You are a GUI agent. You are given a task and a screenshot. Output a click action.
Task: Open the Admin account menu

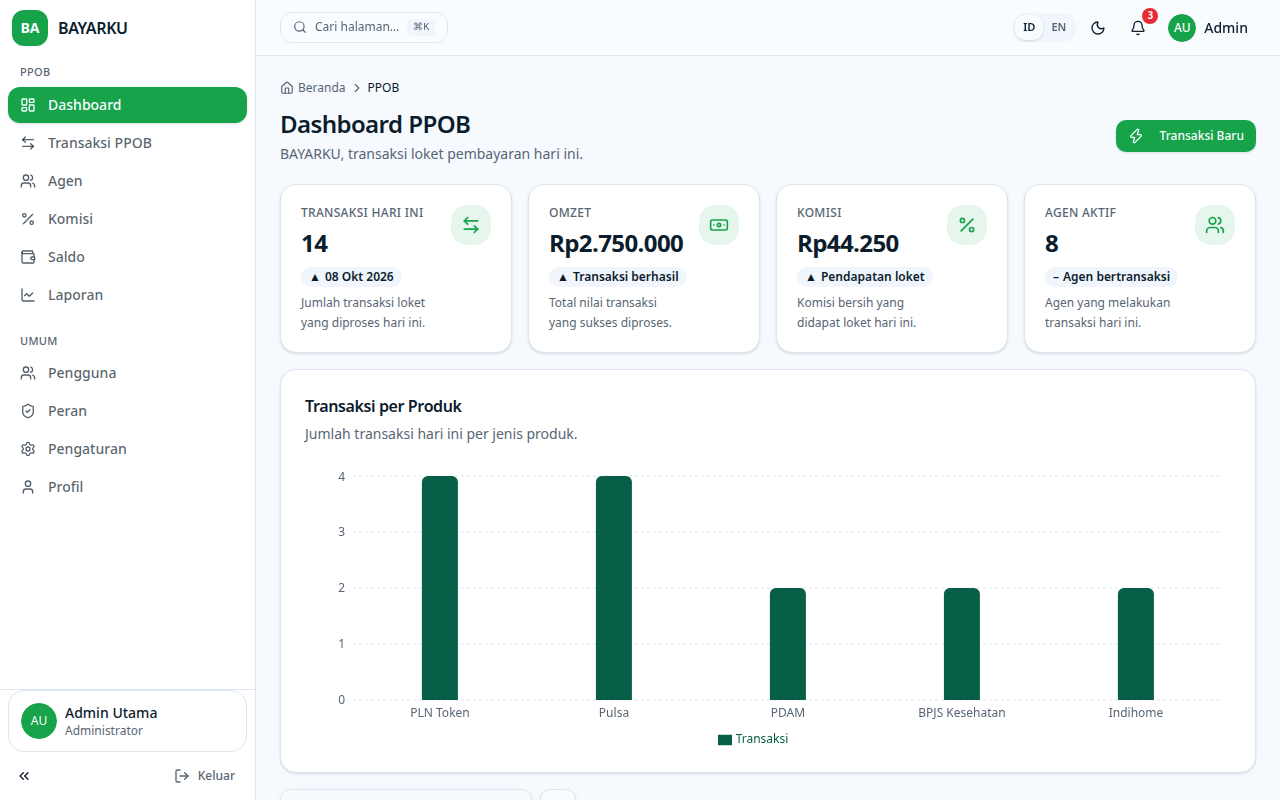1209,28
